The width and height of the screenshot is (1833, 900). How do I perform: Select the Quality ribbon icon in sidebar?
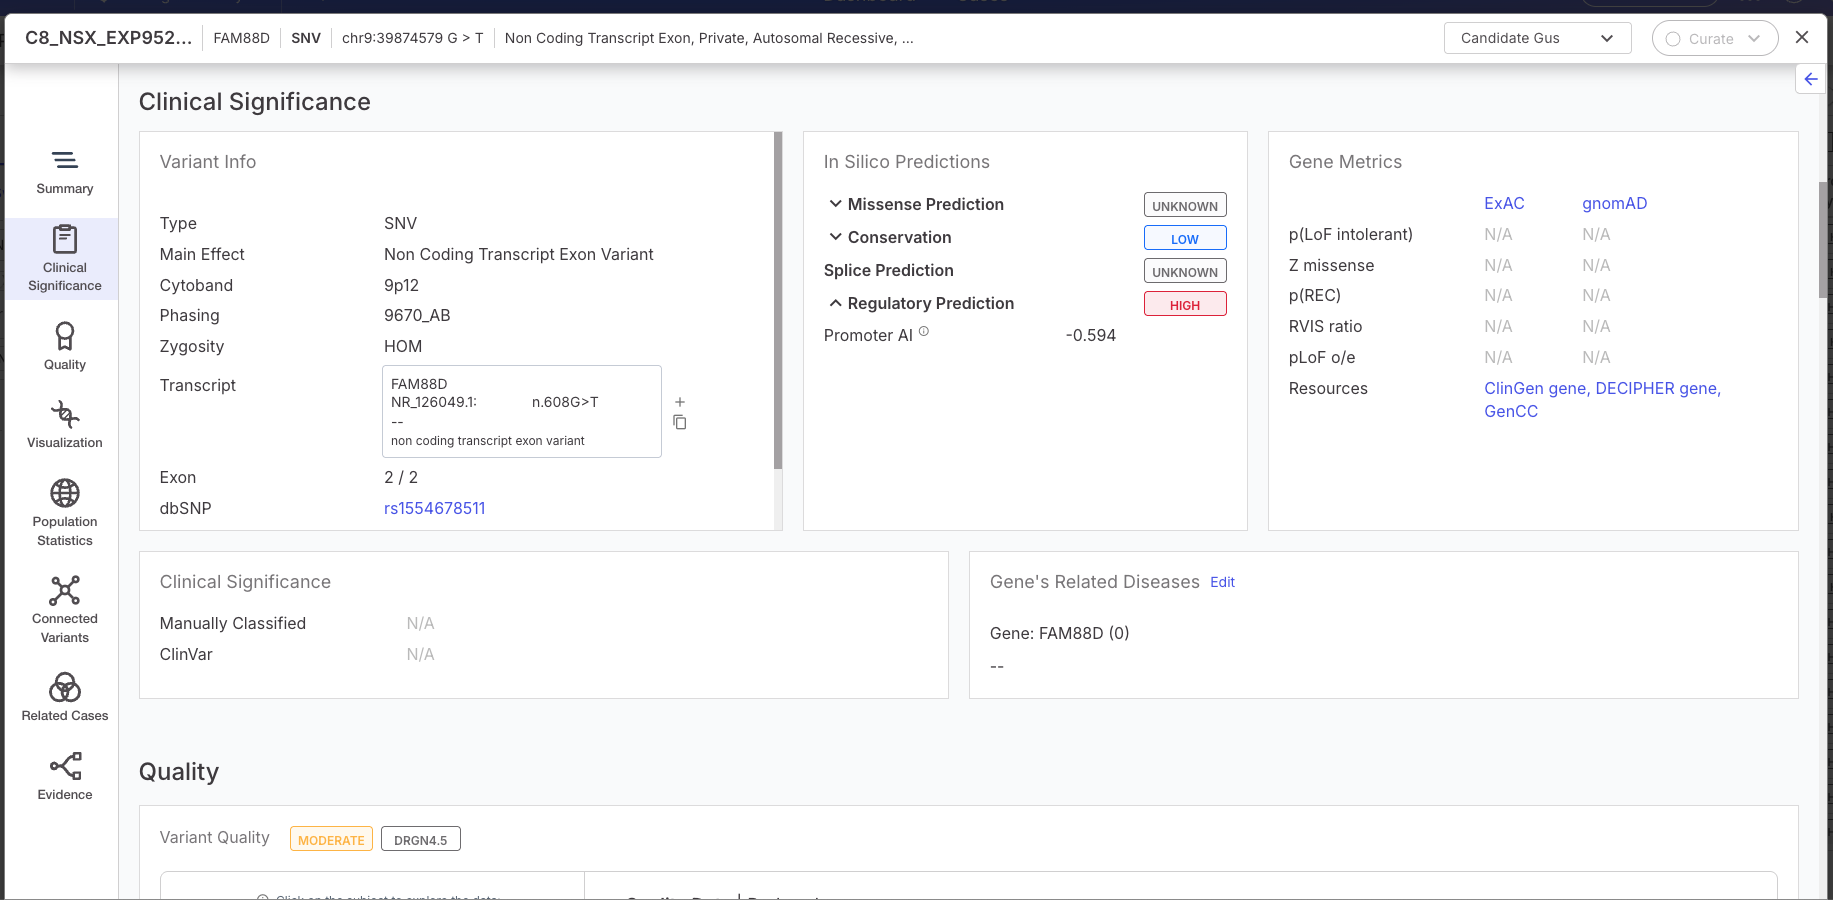65,336
